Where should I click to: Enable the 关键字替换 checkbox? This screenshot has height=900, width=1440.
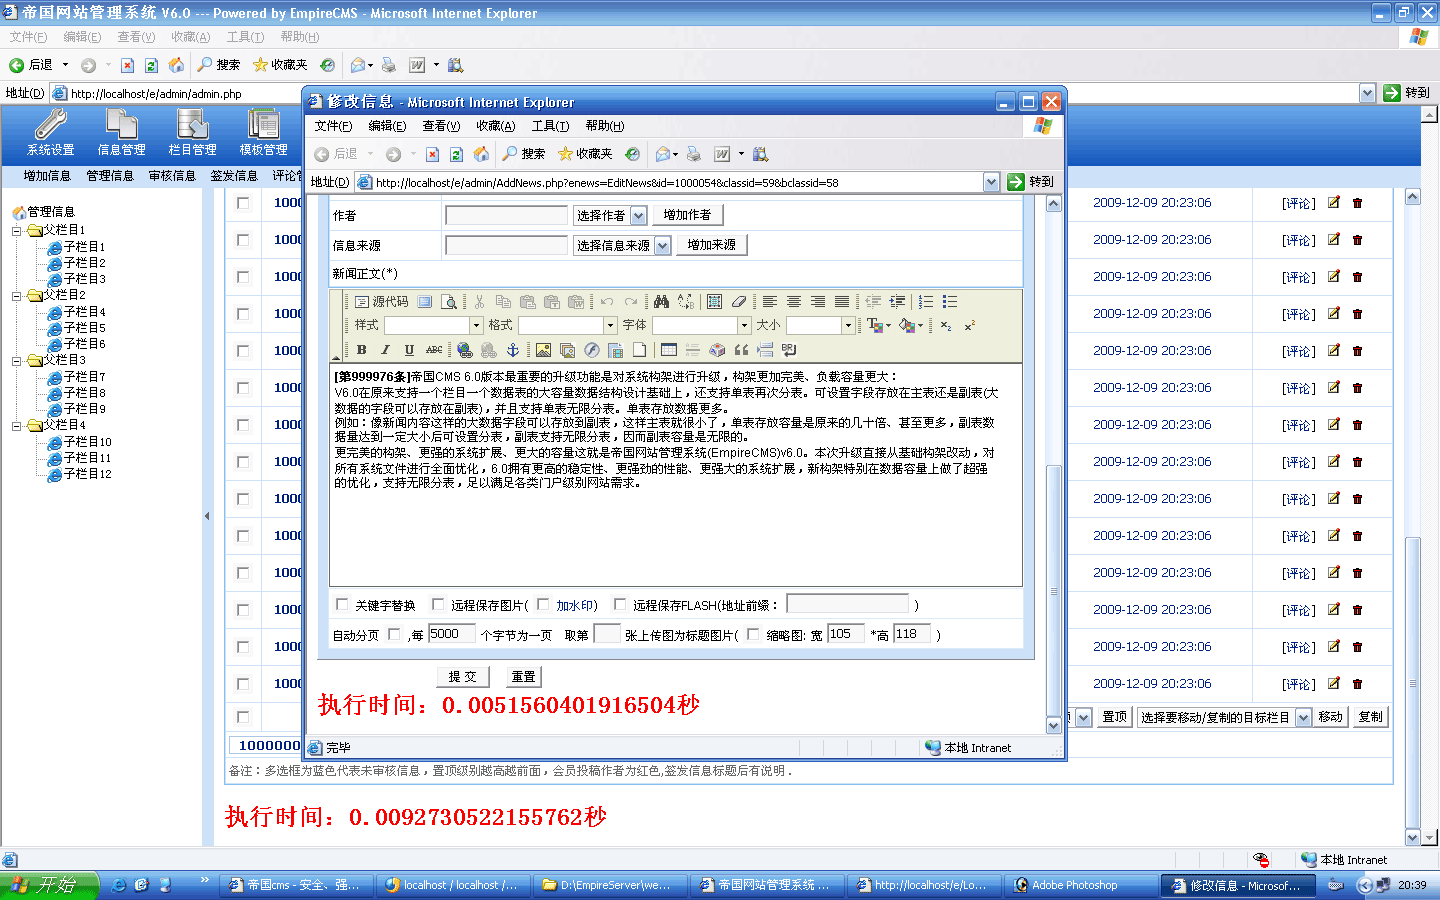tap(342, 604)
